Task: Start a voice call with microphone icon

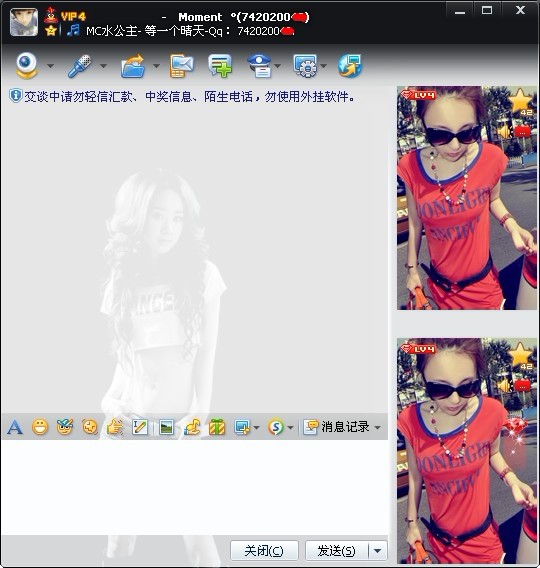Action: tap(79, 66)
